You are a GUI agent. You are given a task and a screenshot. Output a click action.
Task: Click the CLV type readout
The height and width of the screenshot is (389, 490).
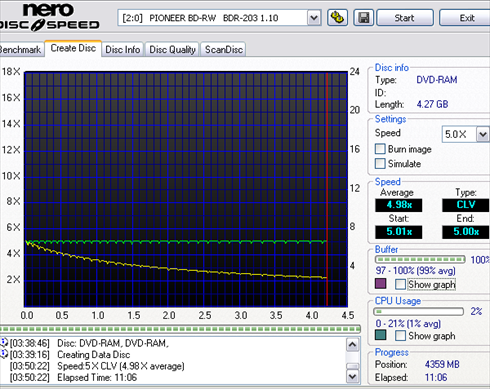tap(466, 205)
